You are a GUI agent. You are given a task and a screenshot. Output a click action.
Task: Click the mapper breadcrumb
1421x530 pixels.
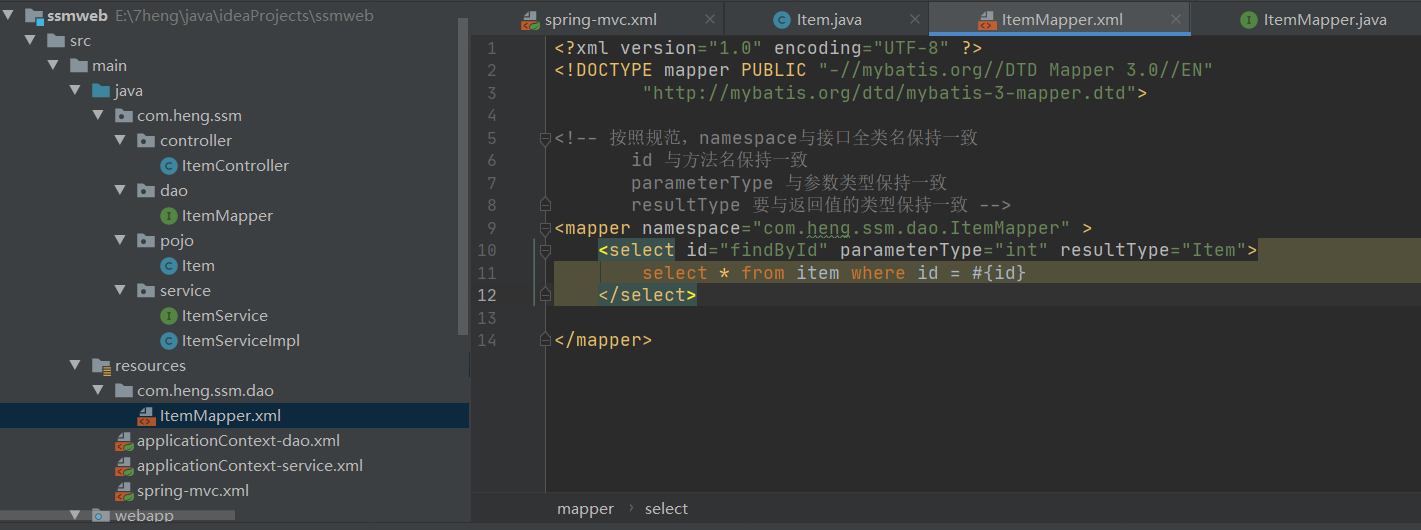click(x=585, y=509)
